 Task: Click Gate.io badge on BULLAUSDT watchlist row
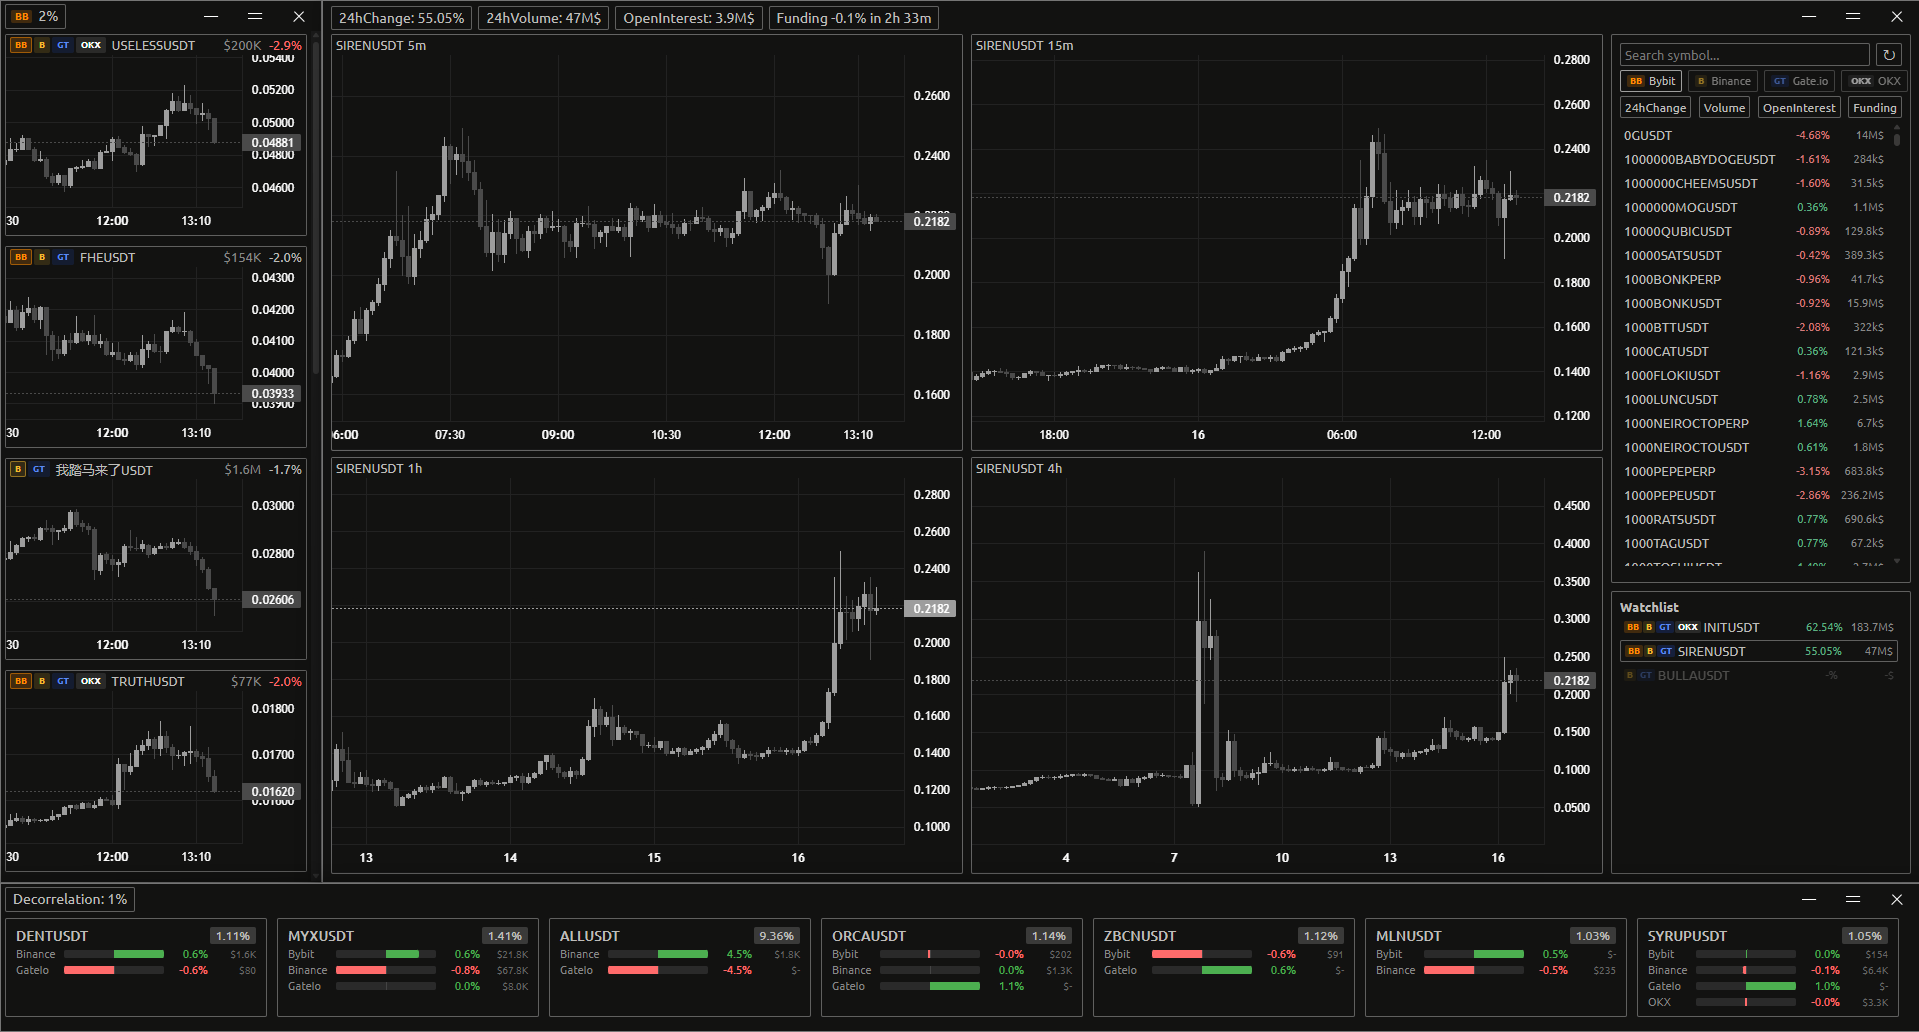click(1646, 675)
